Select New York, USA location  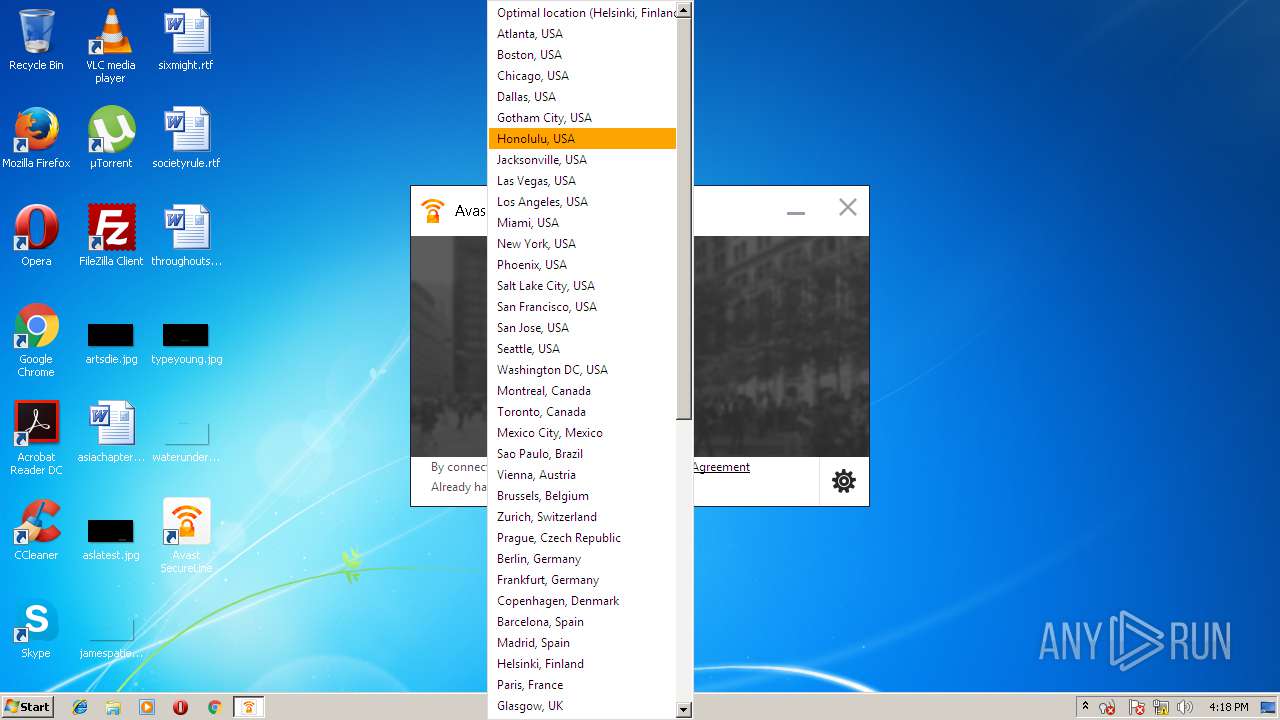(x=582, y=244)
